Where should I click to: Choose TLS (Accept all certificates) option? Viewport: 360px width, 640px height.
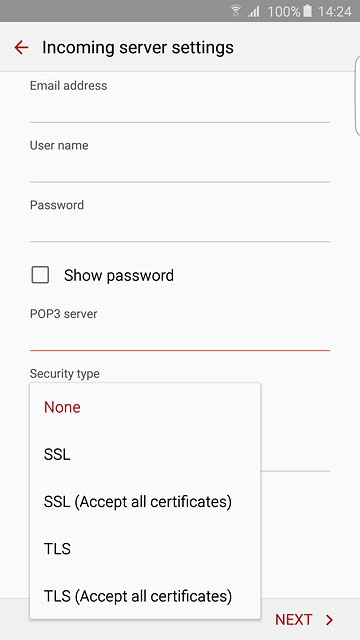[145, 596]
